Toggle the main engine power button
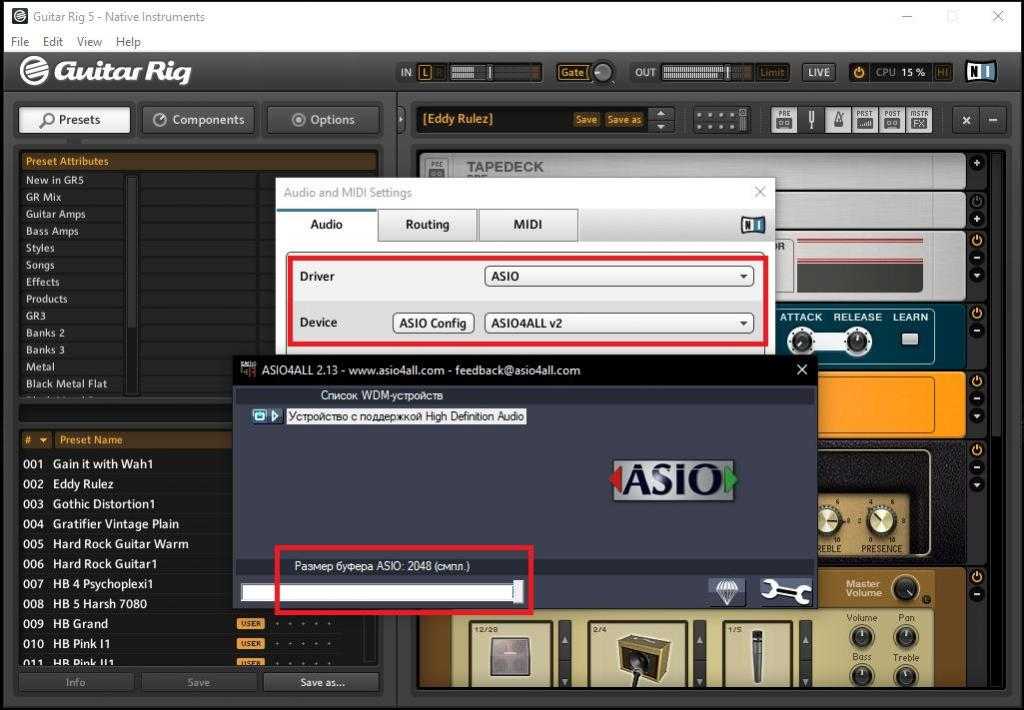Viewport: 1024px width, 710px height. pos(859,73)
